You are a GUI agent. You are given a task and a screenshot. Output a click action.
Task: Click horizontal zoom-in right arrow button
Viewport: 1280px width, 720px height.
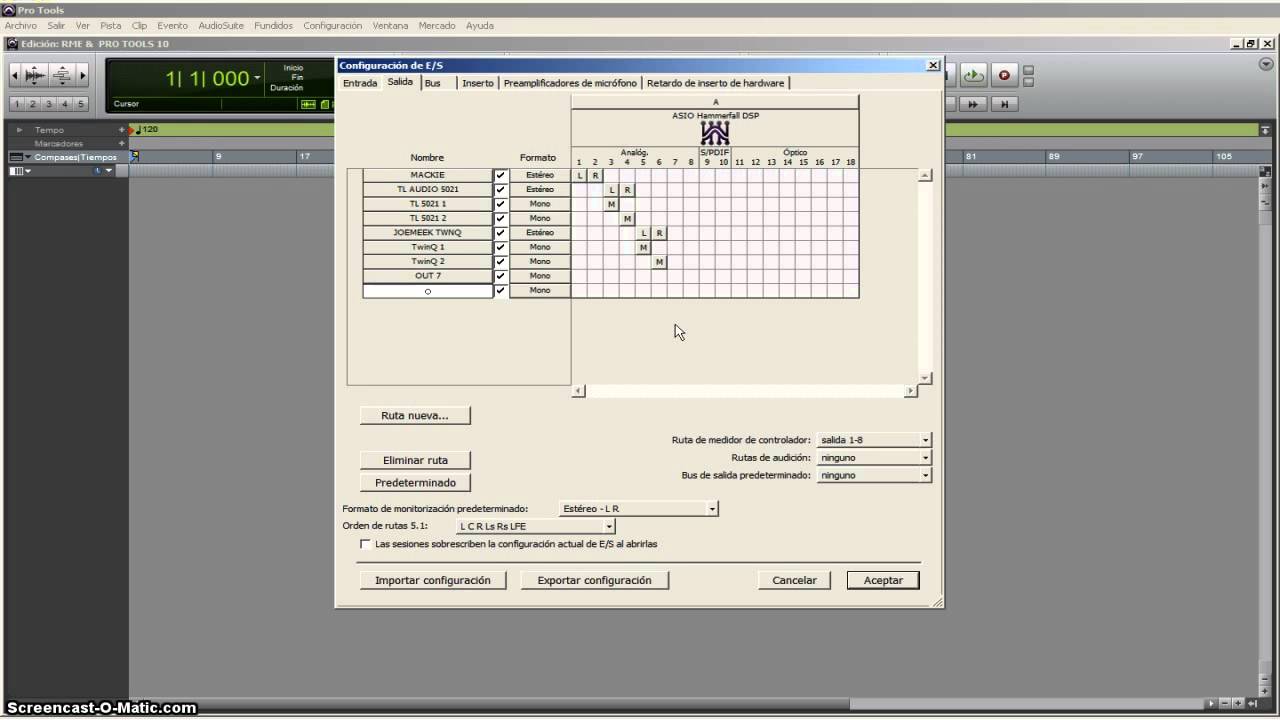tap(83, 75)
